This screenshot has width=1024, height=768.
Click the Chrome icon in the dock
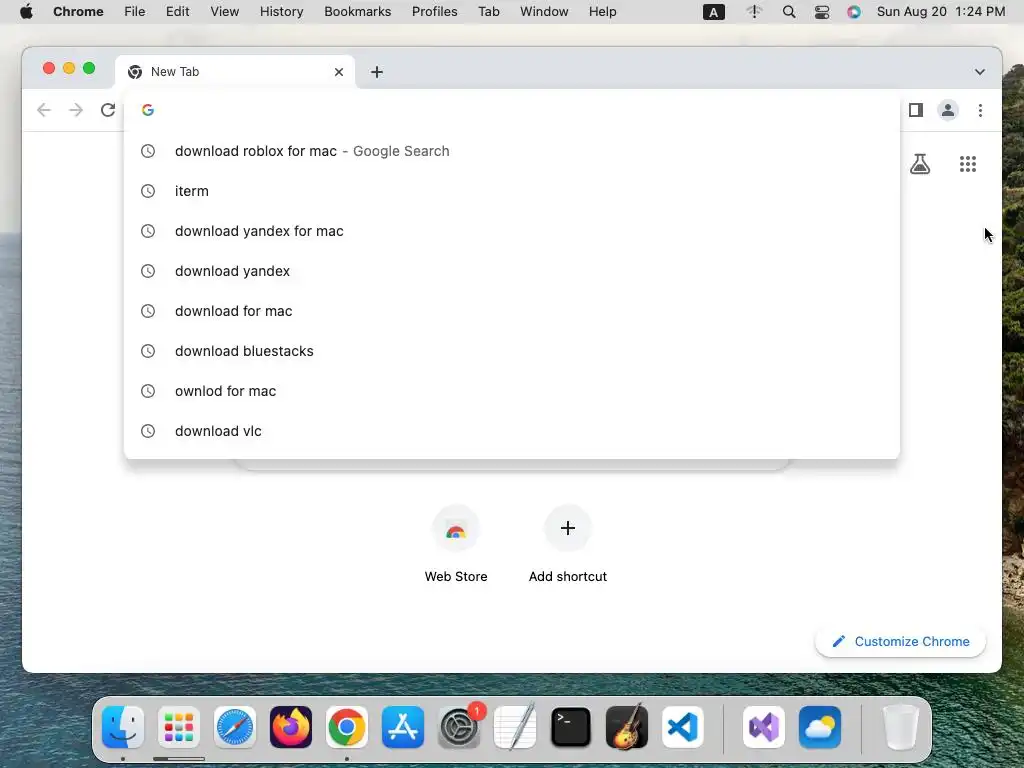pos(347,727)
